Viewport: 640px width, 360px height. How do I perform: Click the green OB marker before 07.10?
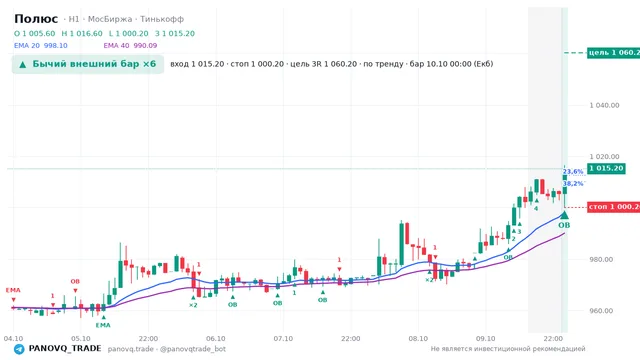pos(278,300)
